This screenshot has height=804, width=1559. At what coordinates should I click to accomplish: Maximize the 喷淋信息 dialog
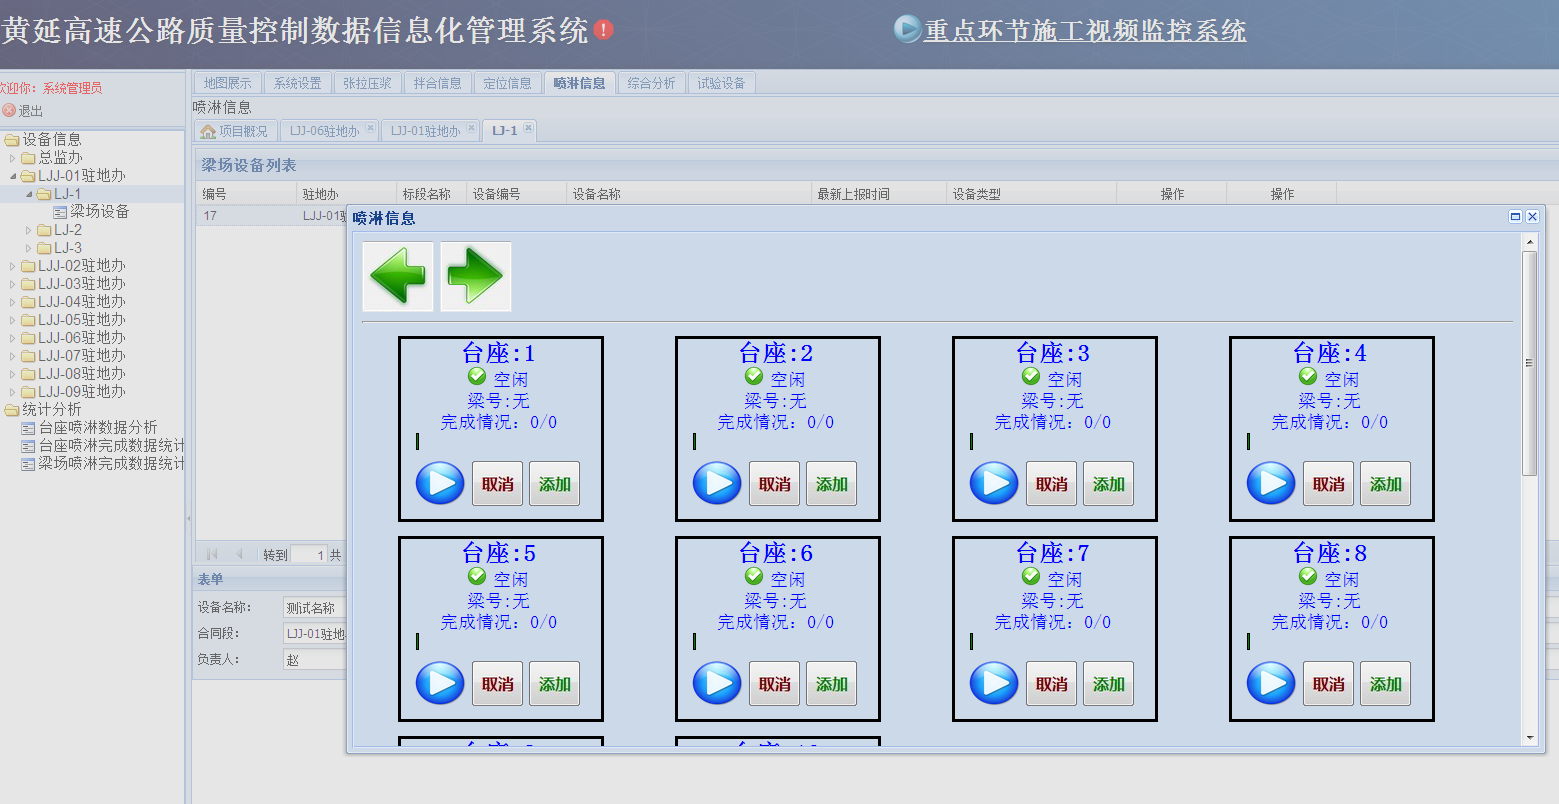pos(1515,216)
